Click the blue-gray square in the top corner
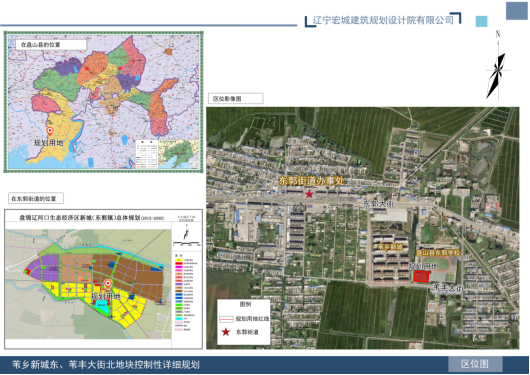 [x=516, y=10]
